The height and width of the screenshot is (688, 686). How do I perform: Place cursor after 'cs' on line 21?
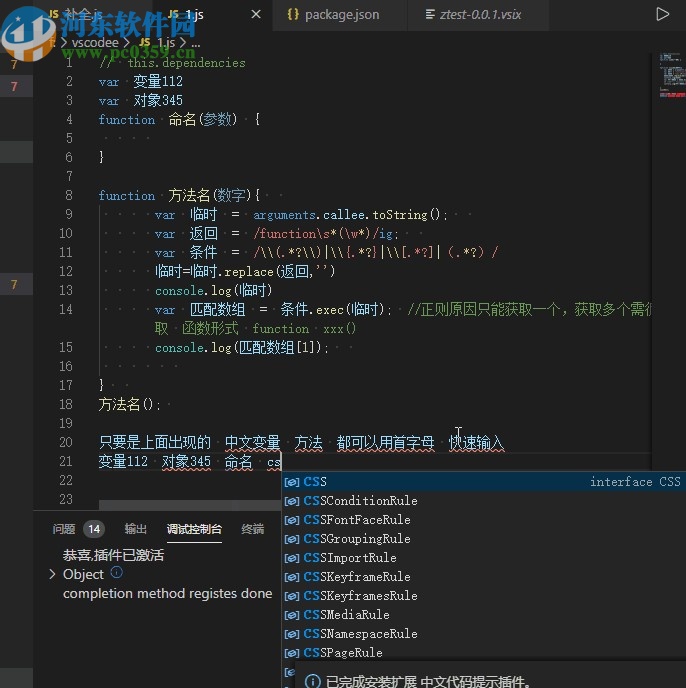(281, 462)
